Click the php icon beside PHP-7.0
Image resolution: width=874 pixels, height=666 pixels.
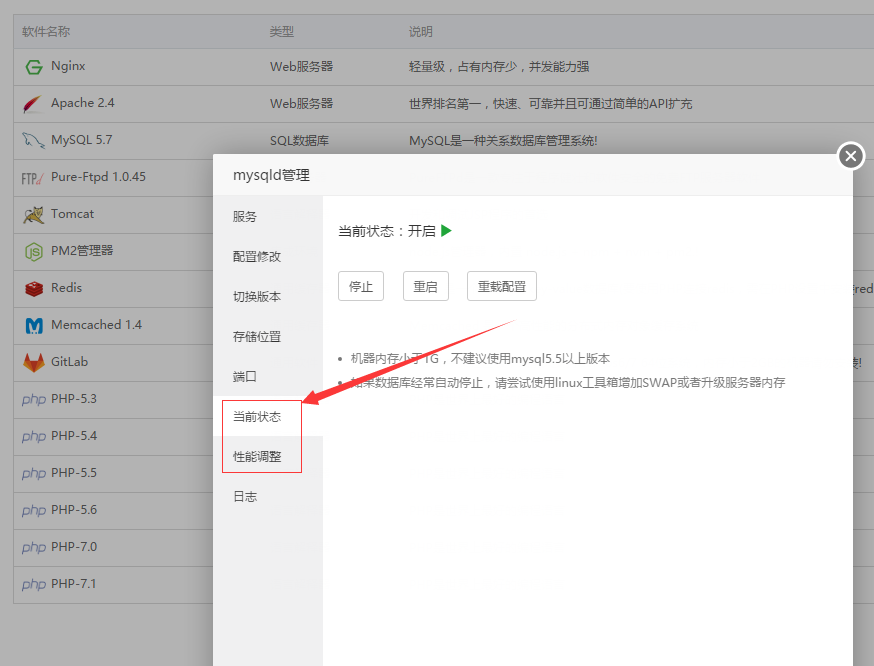[x=34, y=548]
